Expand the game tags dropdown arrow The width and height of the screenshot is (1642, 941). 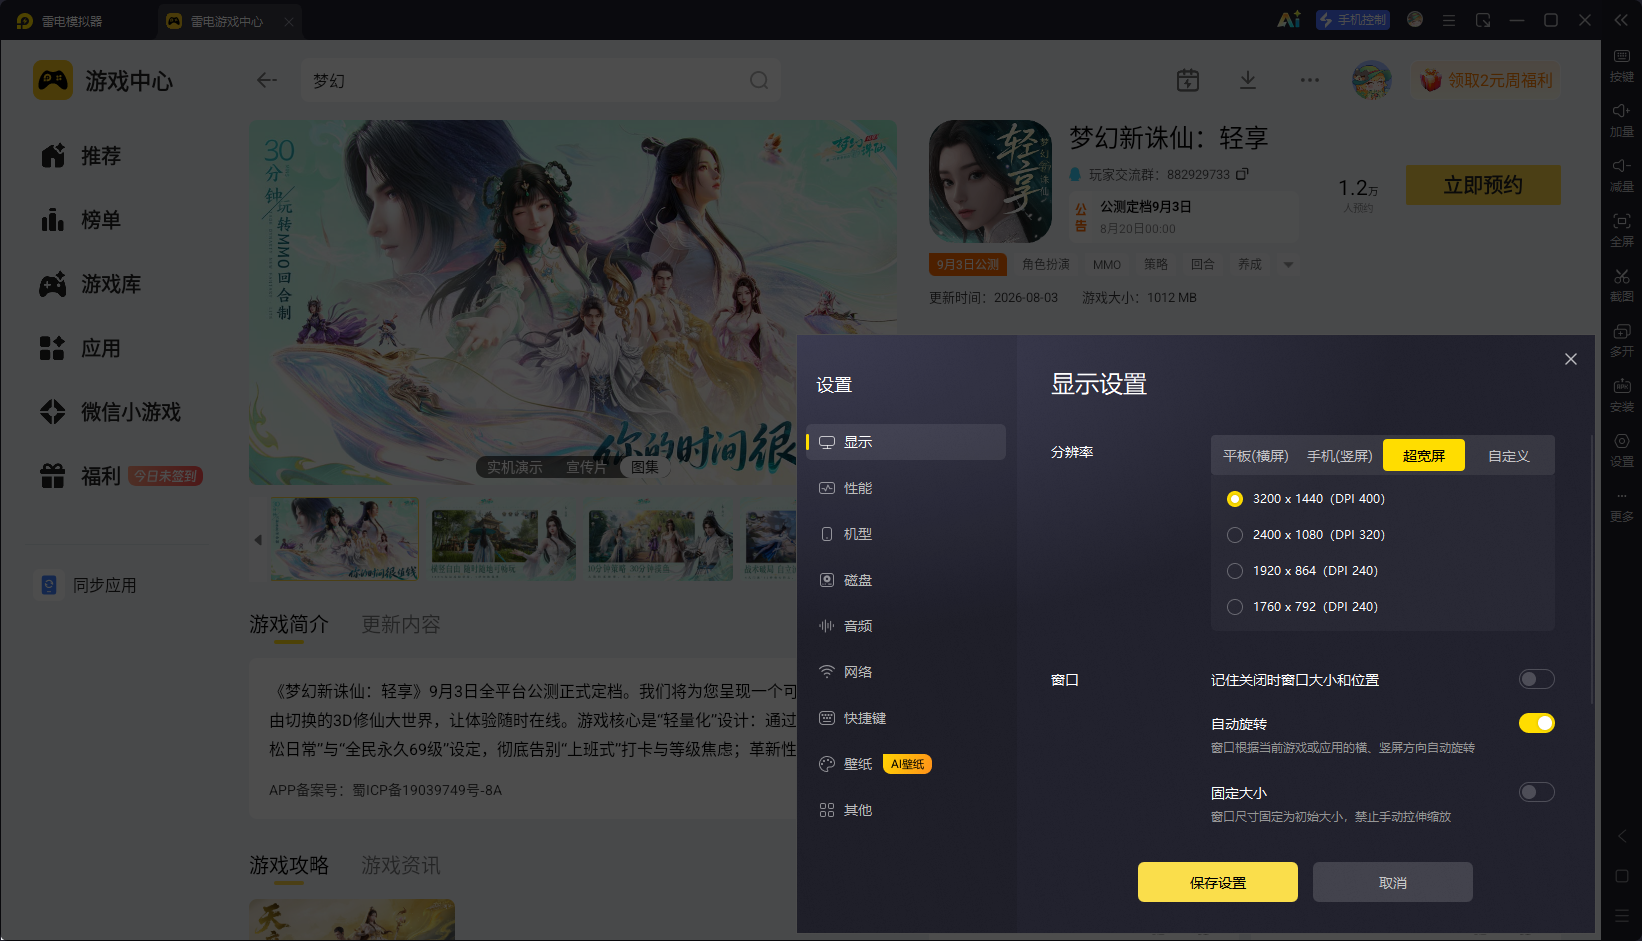pos(1288,265)
